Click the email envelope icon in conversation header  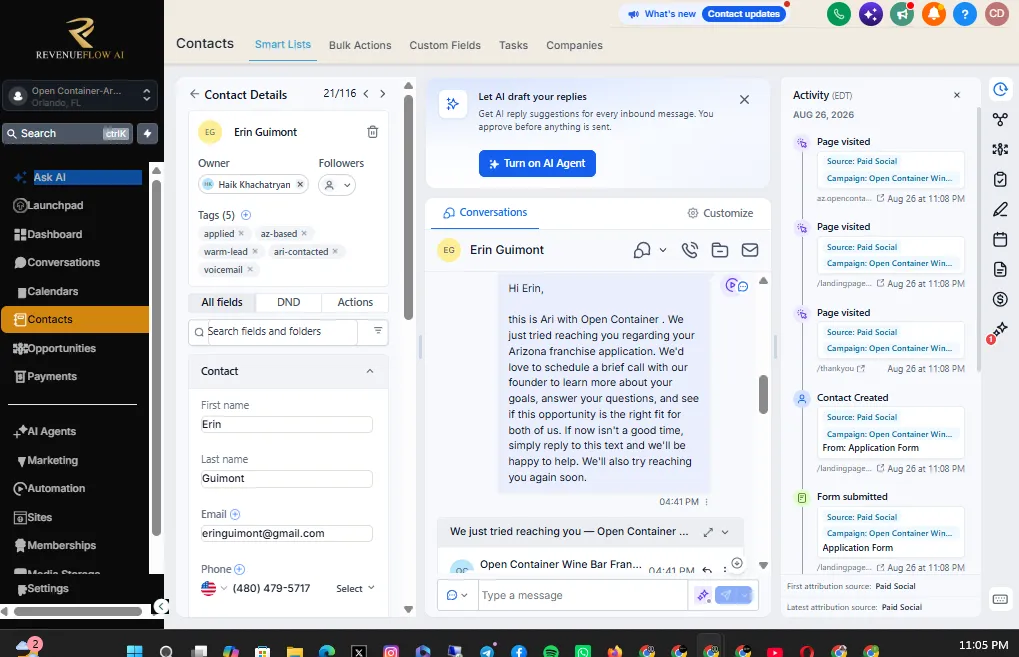coord(750,250)
